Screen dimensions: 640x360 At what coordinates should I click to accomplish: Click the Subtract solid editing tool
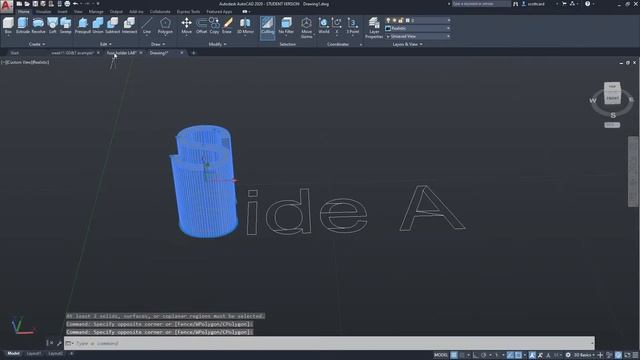113,25
